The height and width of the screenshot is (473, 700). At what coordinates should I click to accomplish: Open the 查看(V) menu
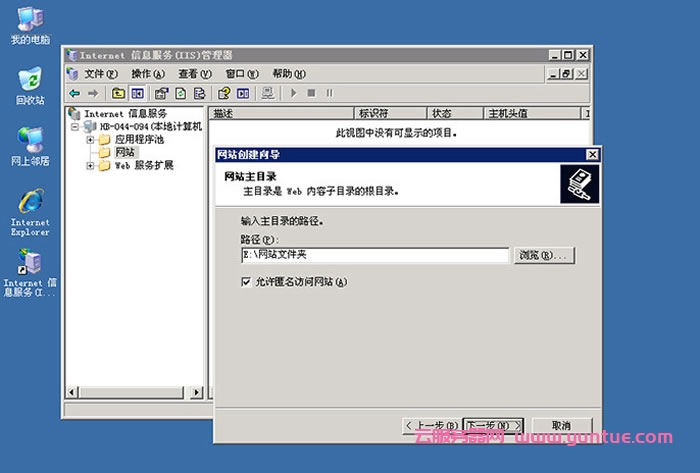(194, 73)
